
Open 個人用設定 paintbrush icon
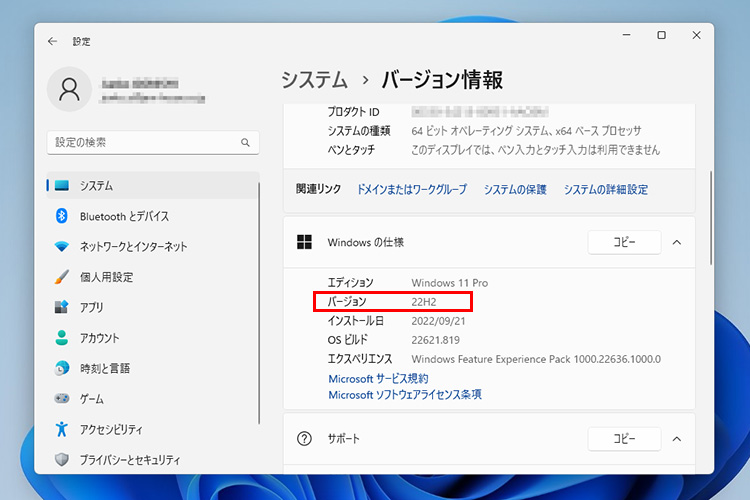pos(62,277)
